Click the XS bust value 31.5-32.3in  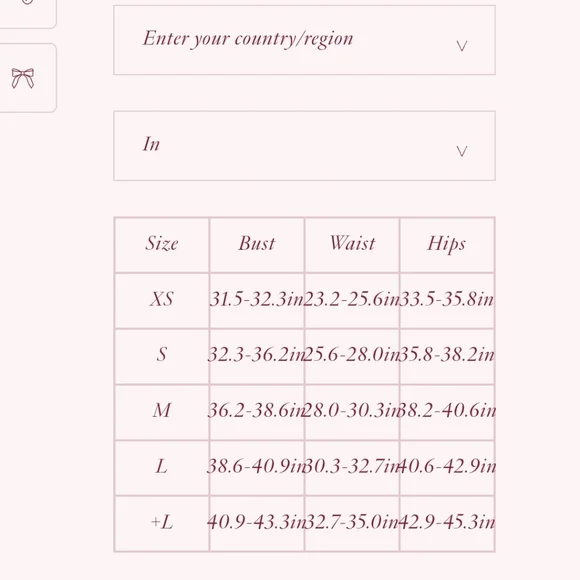pos(257,299)
